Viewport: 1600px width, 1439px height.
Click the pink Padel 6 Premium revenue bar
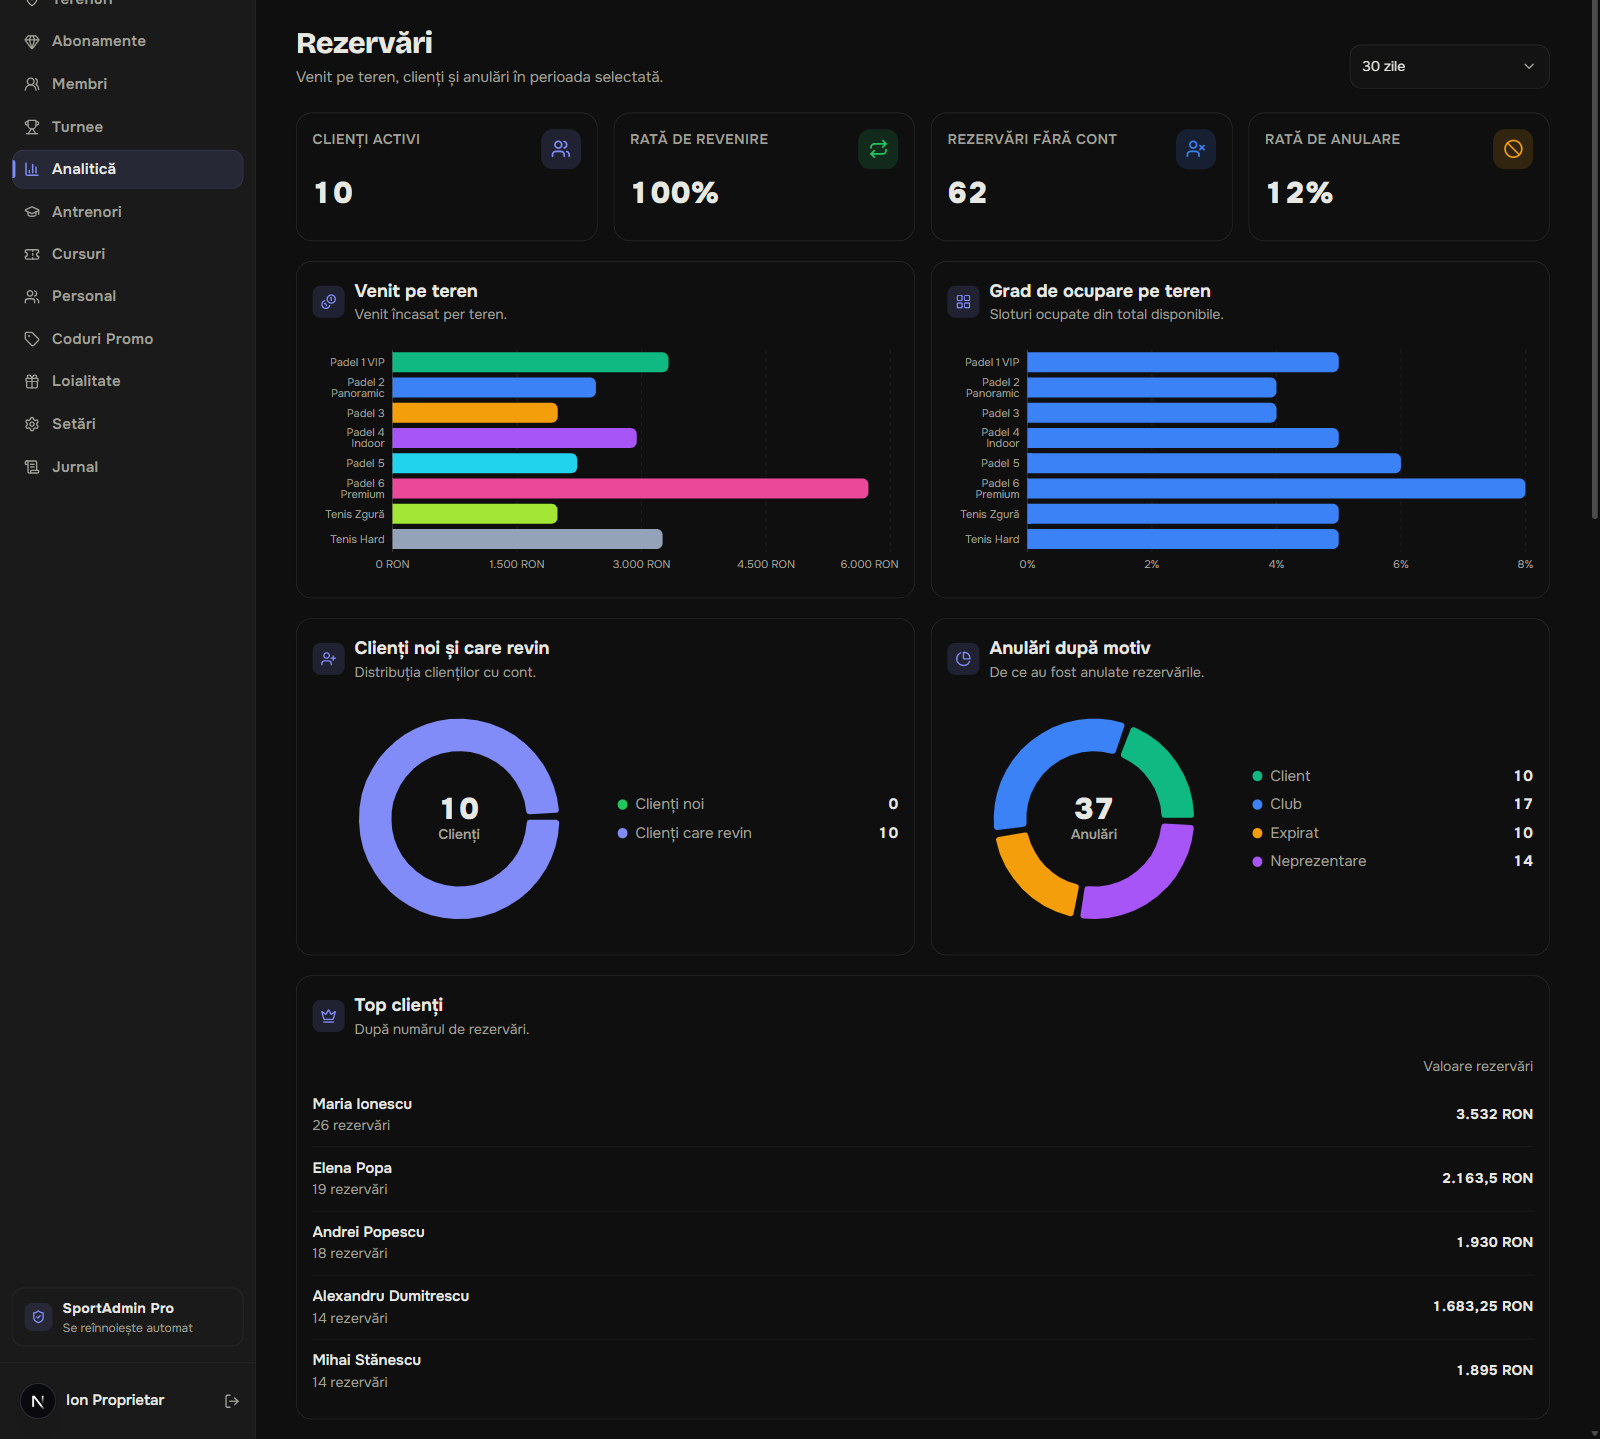tap(630, 488)
